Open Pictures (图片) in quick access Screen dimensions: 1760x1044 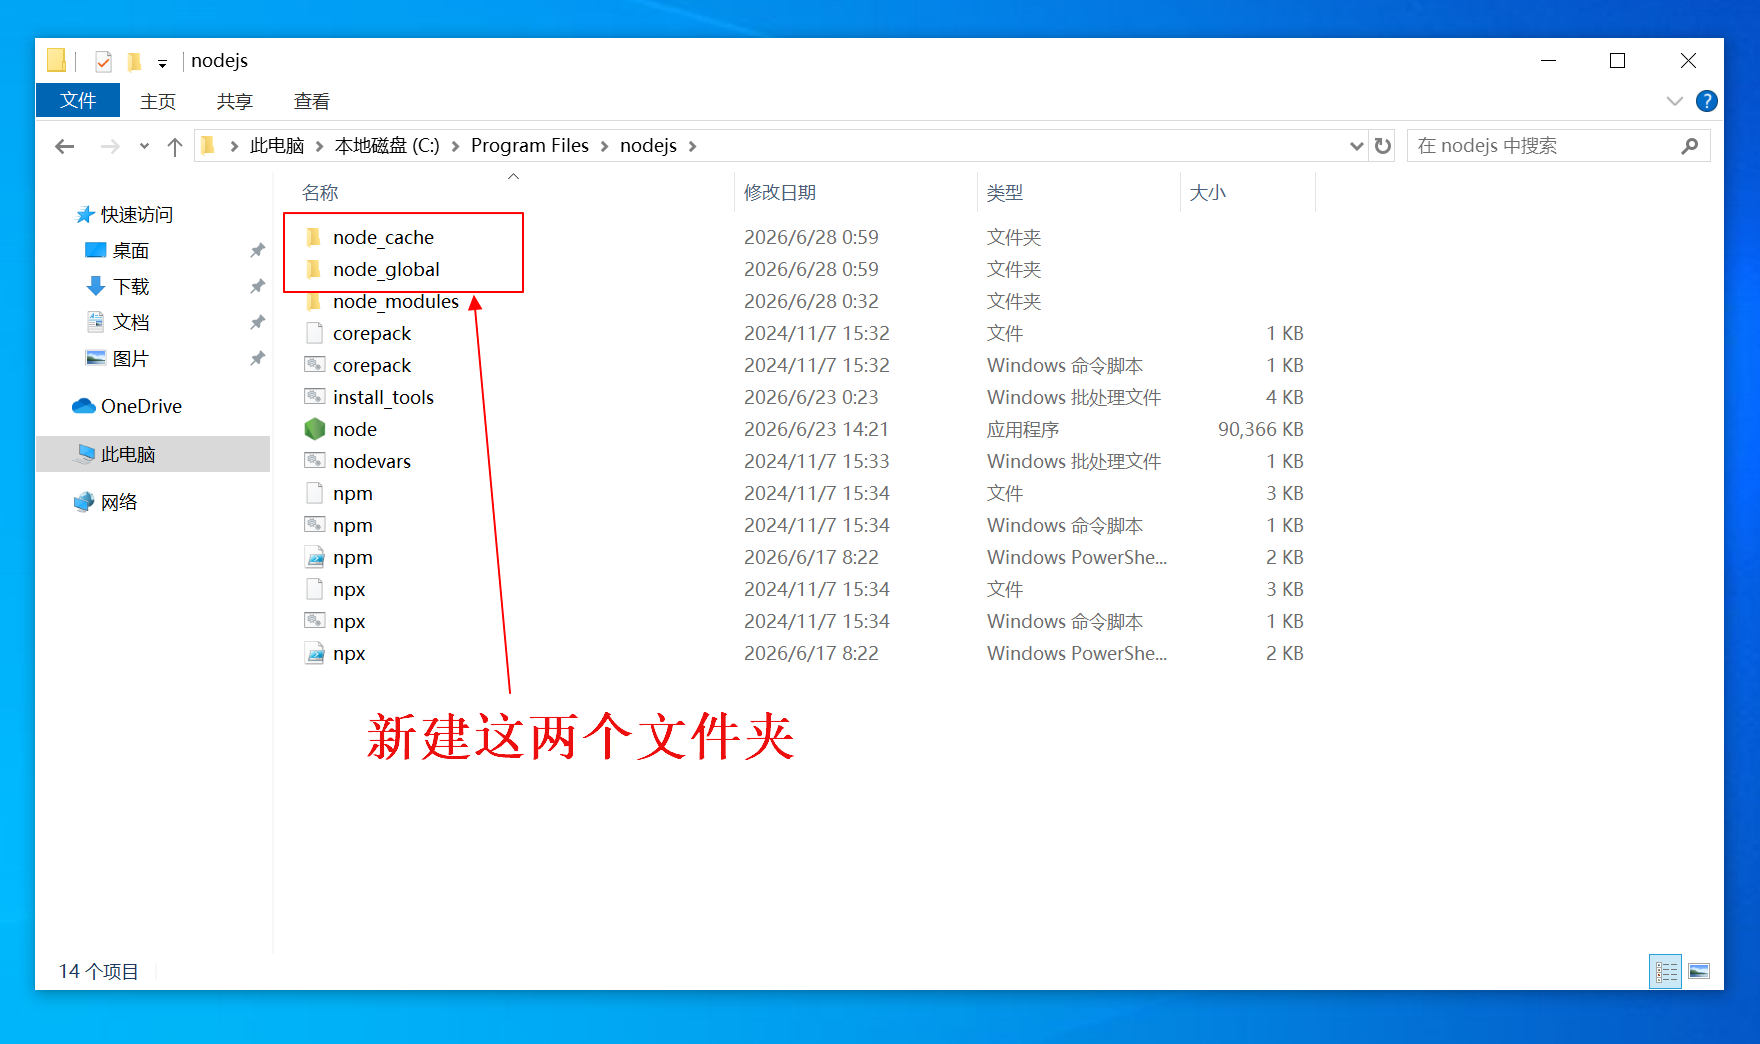131,358
